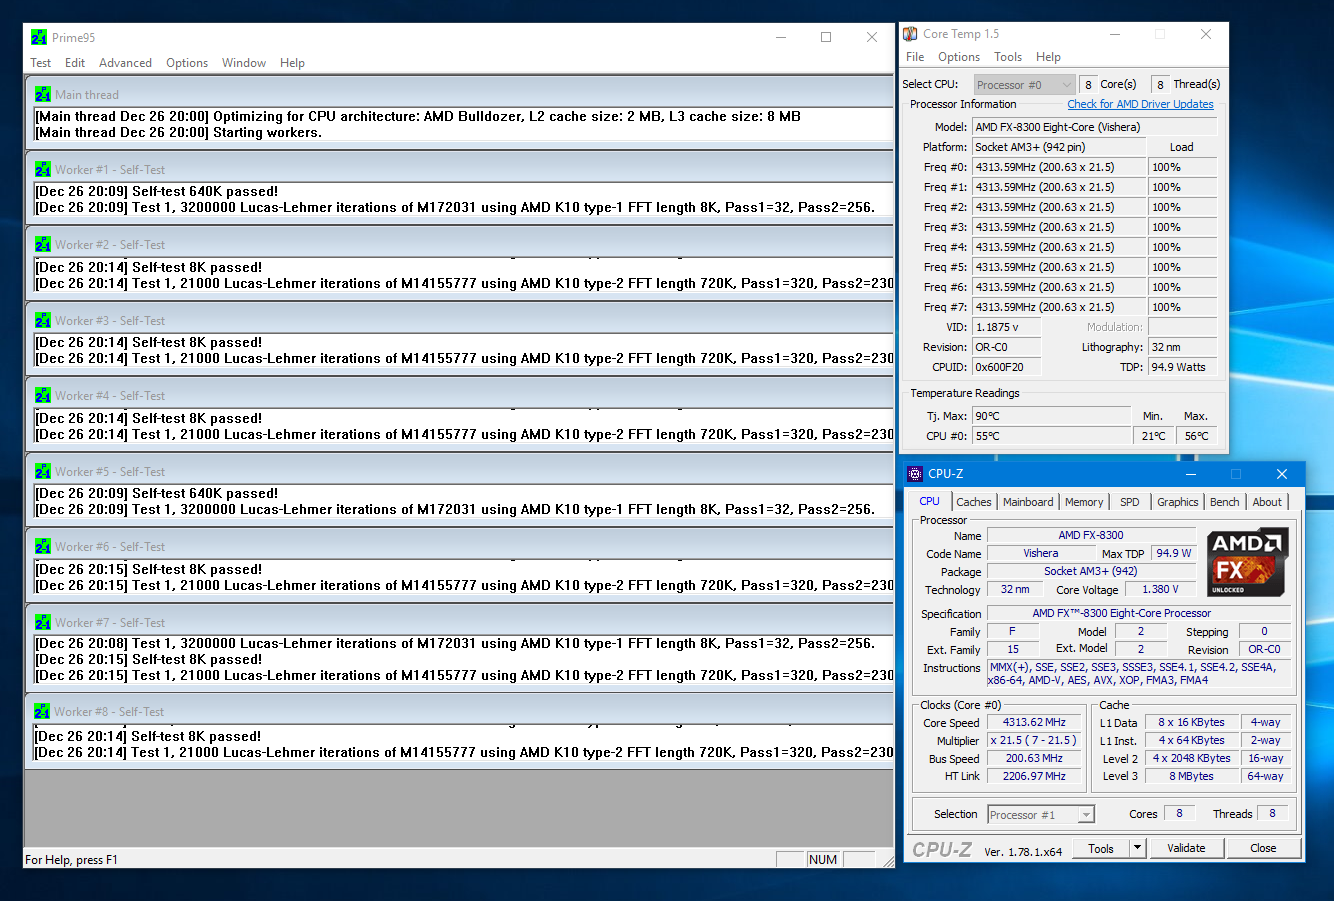Click the Worker #7 Self-Test icon
Image resolution: width=1334 pixels, height=901 pixels.
pyautogui.click(x=43, y=622)
